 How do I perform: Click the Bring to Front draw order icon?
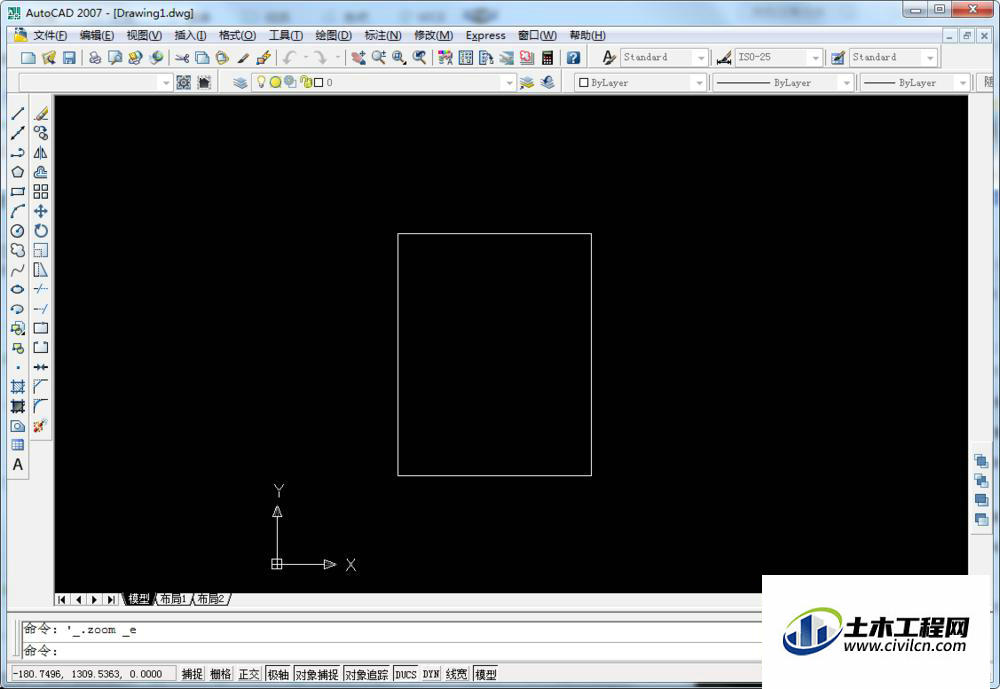[x=981, y=461]
